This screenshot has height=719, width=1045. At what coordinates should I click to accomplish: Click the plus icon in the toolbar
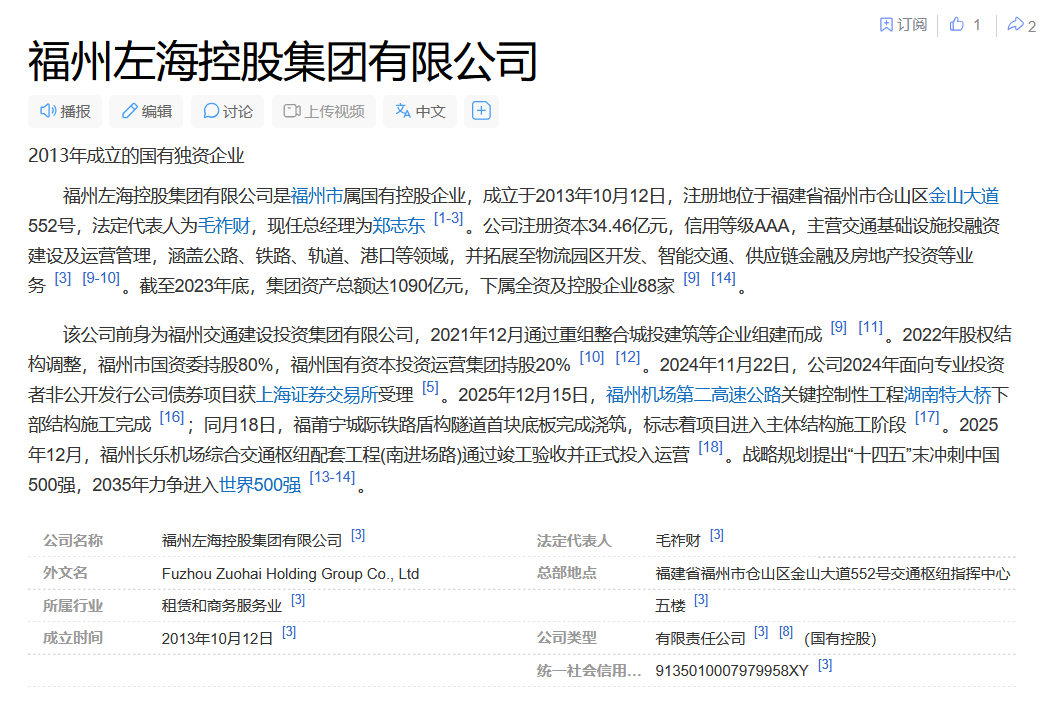click(481, 111)
